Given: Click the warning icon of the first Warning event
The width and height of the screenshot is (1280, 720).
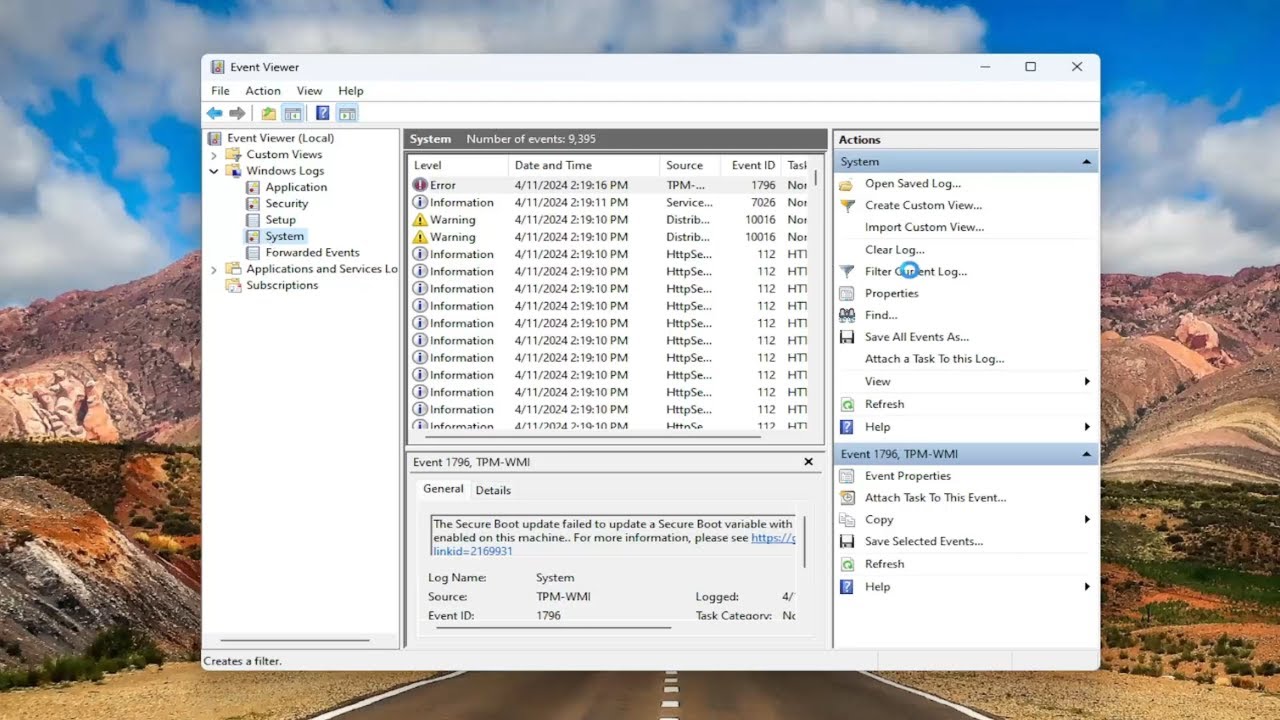Looking at the screenshot, I should pyautogui.click(x=420, y=220).
